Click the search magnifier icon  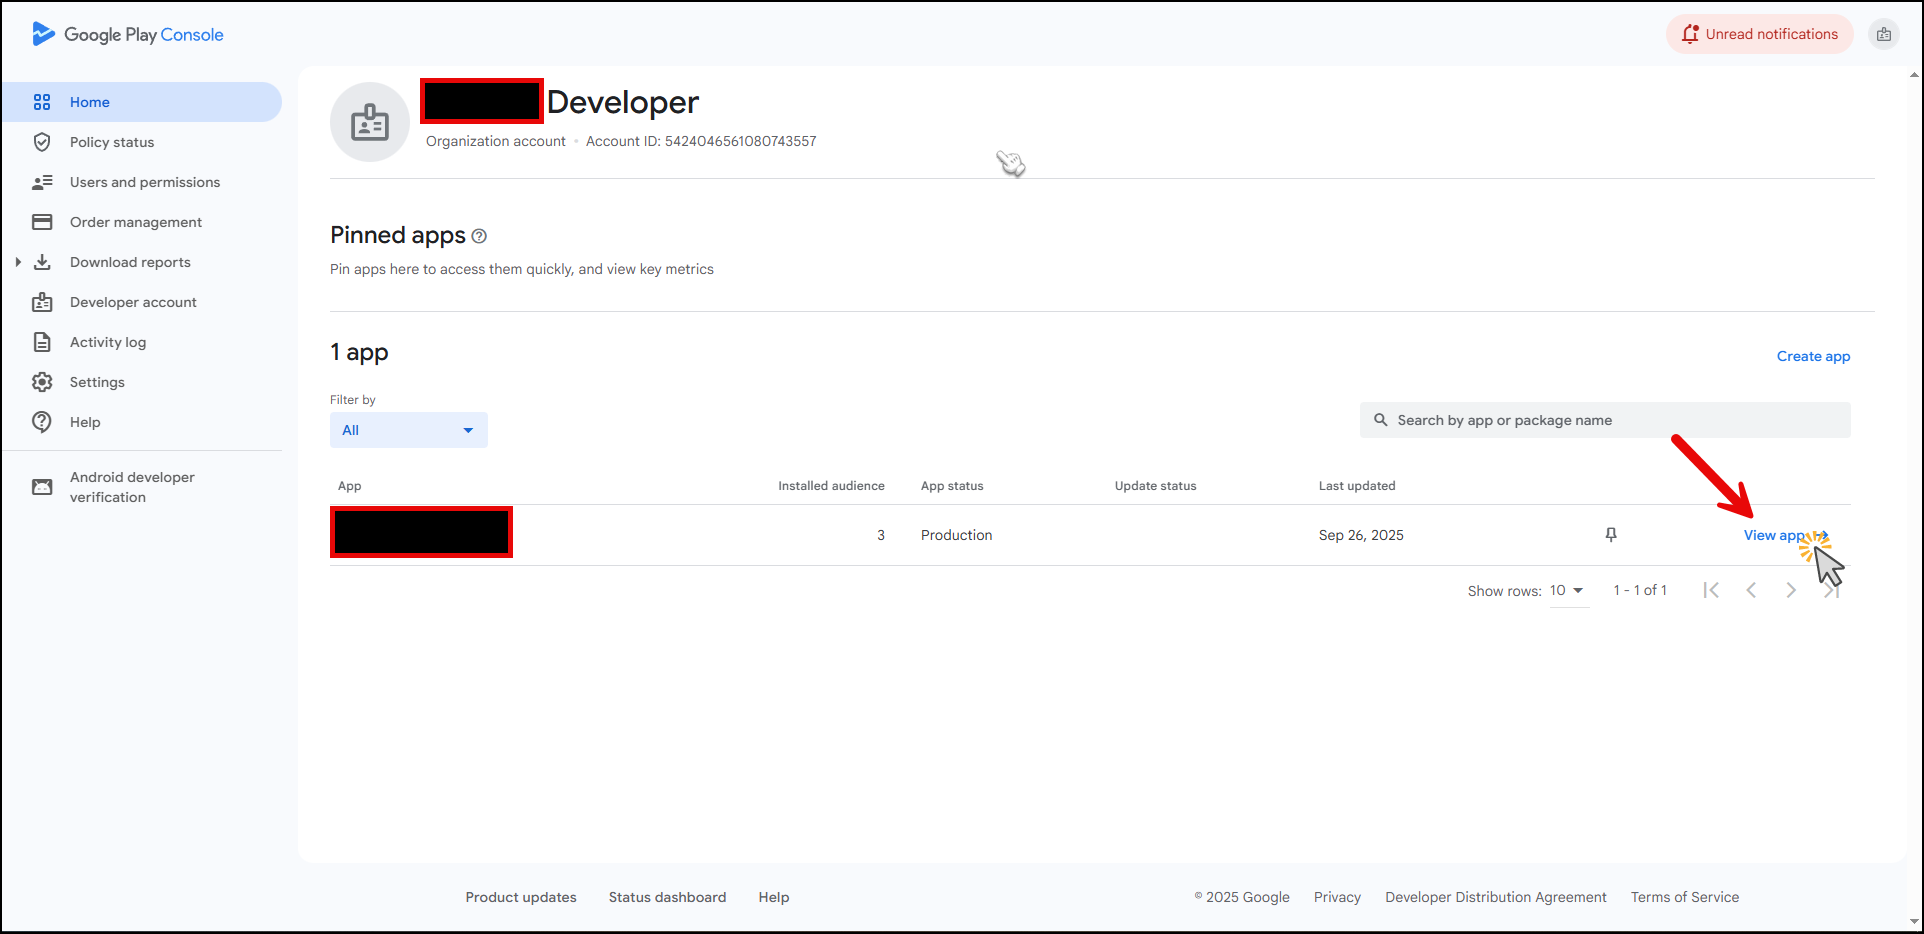pyautogui.click(x=1381, y=420)
